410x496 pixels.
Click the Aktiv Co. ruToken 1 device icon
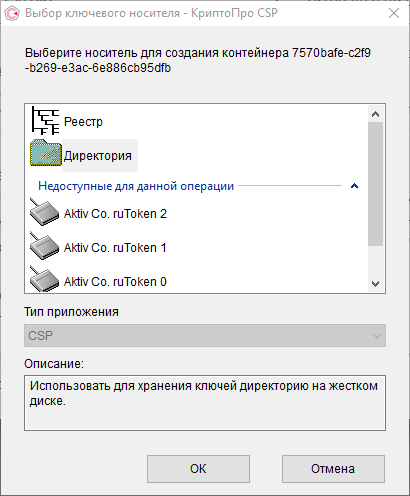44,246
